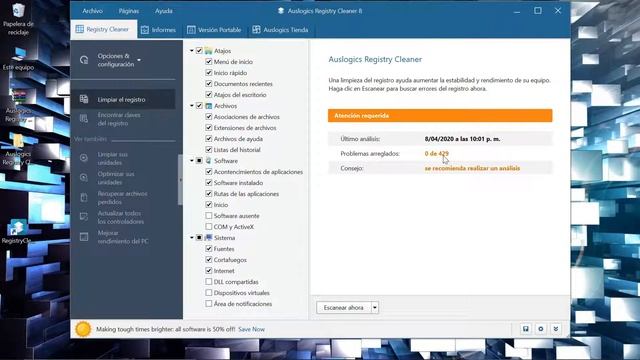Screen dimensions: 640x360
Task: Click the Atajos category folder icon
Action: (x=209, y=51)
